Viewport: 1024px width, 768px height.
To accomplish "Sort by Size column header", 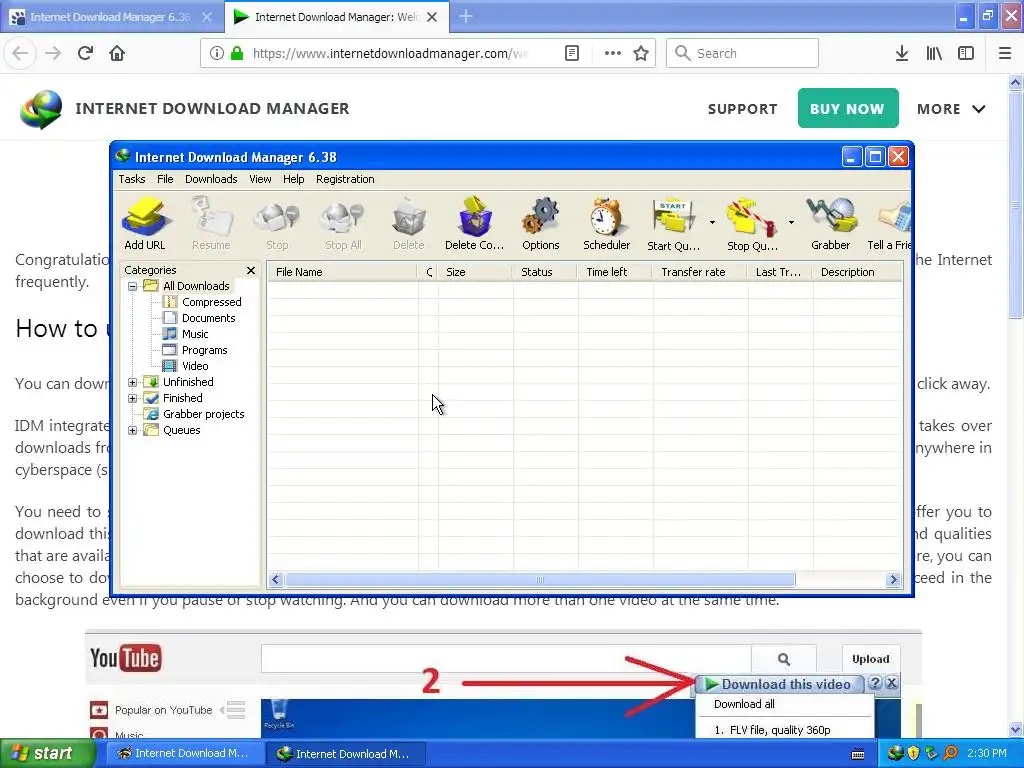I will [x=475, y=272].
